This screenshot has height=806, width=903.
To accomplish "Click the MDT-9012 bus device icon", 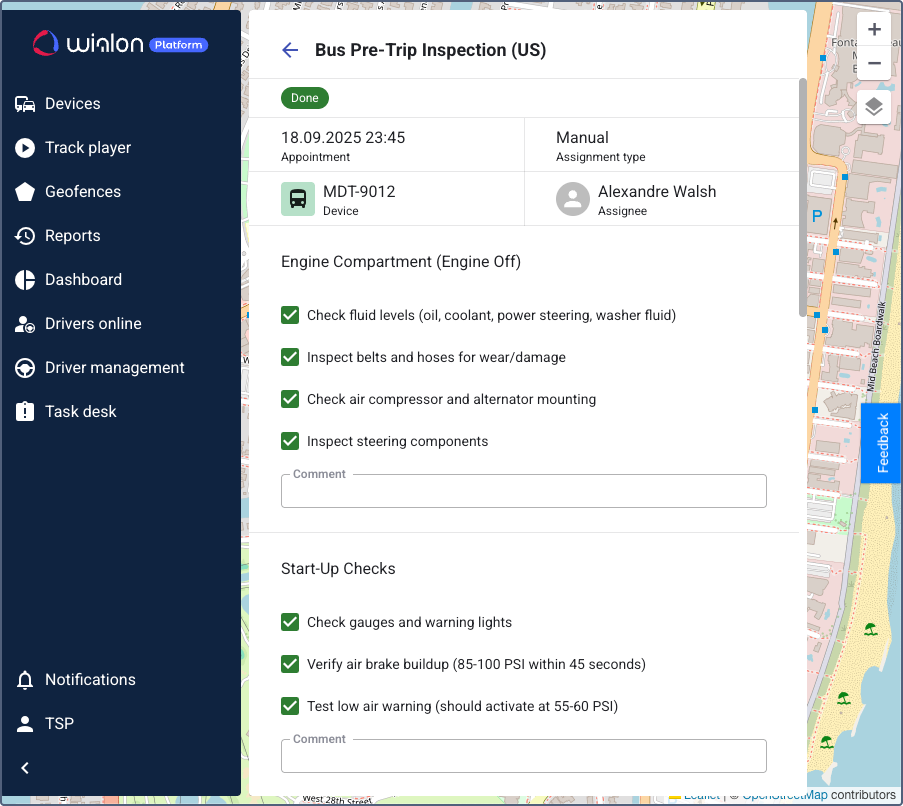I will pos(298,199).
